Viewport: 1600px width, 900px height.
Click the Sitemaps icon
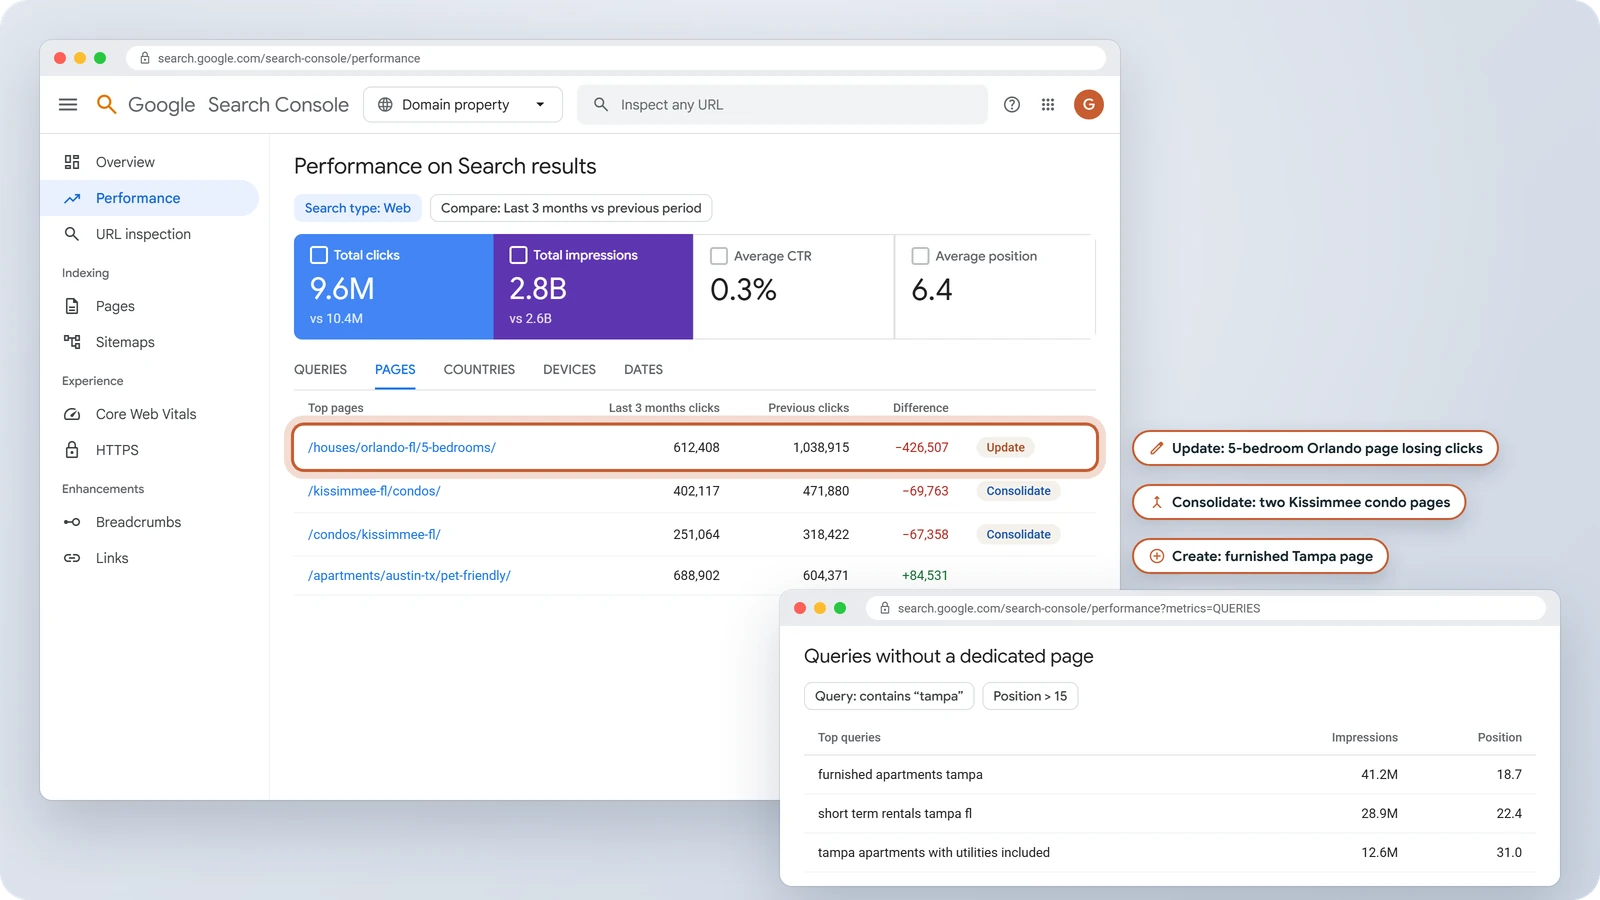[72, 342]
